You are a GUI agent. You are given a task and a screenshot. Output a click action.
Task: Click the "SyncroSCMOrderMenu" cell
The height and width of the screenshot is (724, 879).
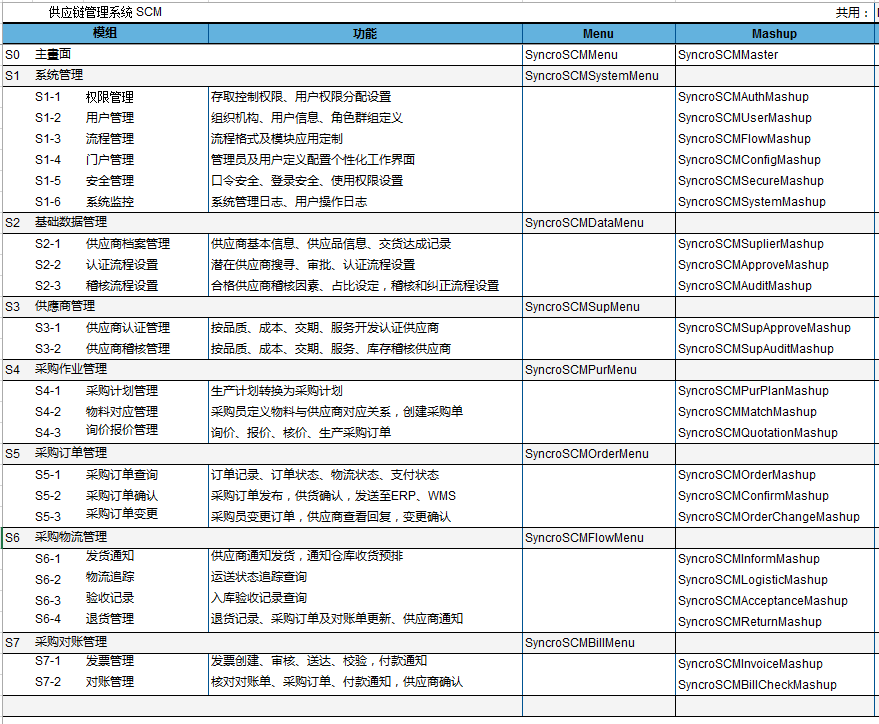[586, 454]
